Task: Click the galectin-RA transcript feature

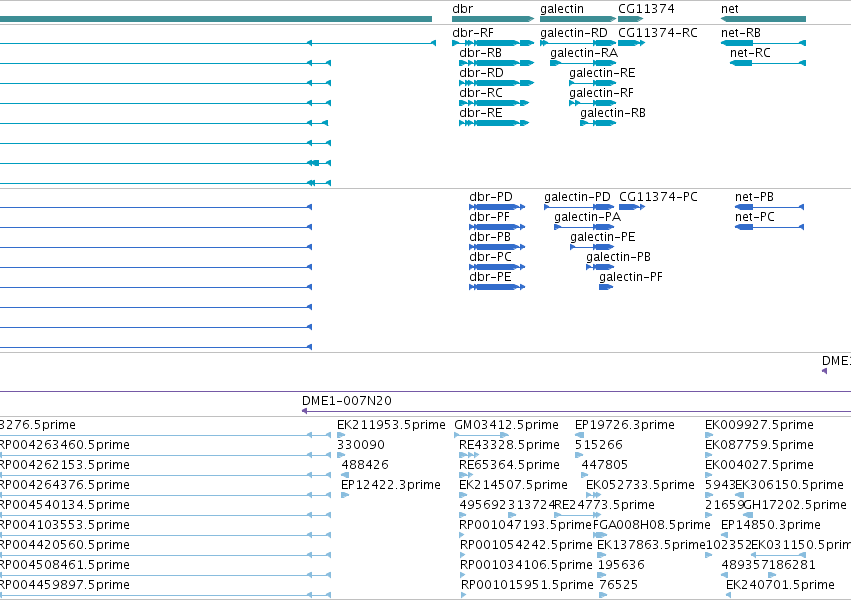Action: click(583, 63)
